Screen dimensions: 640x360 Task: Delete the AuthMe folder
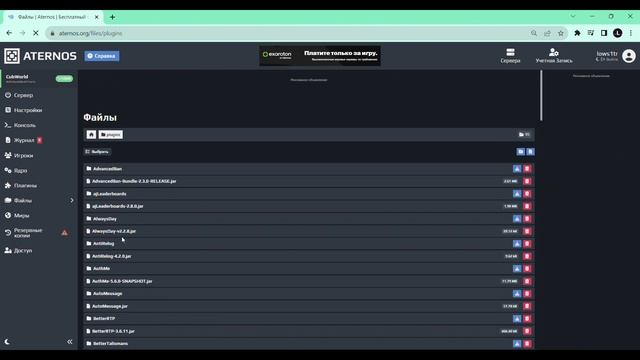pos(527,269)
